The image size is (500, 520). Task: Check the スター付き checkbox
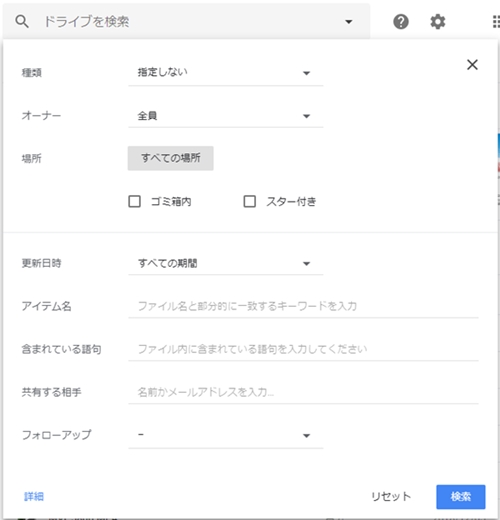(250, 201)
